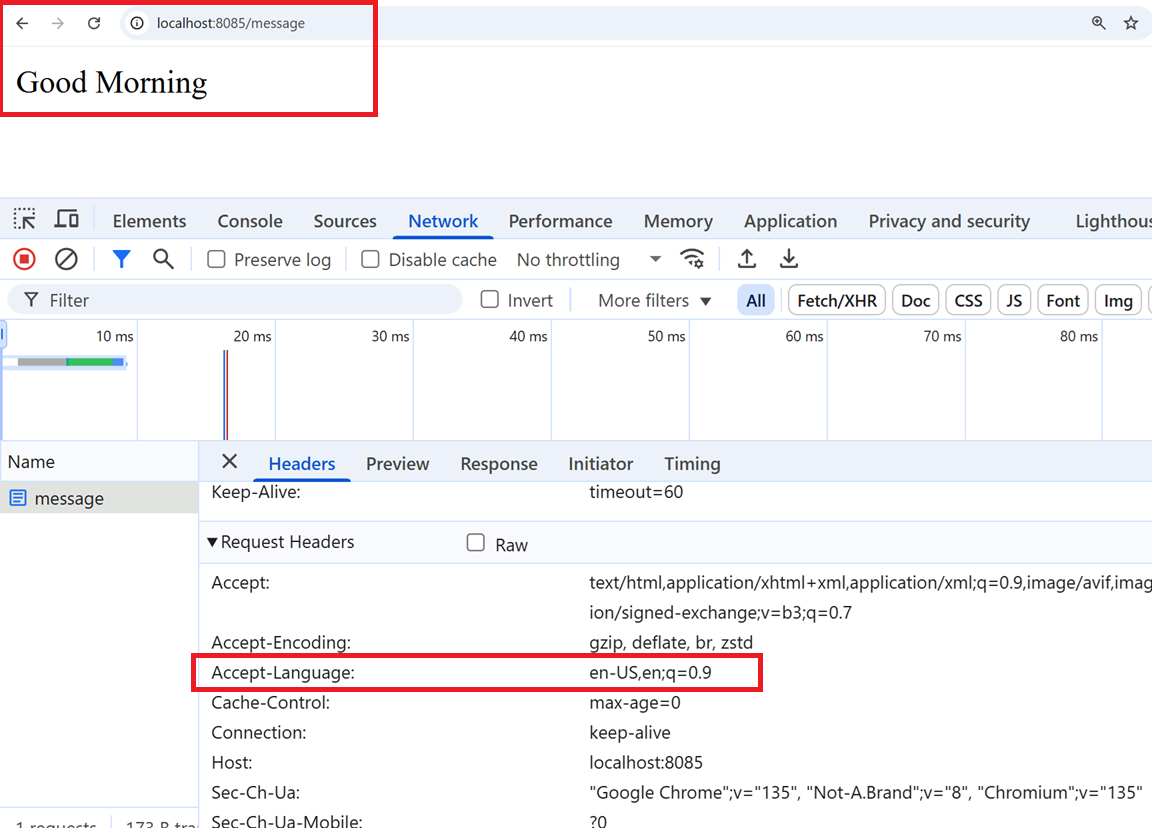Reload the localhost page
The height and width of the screenshot is (828, 1152).
[x=94, y=24]
